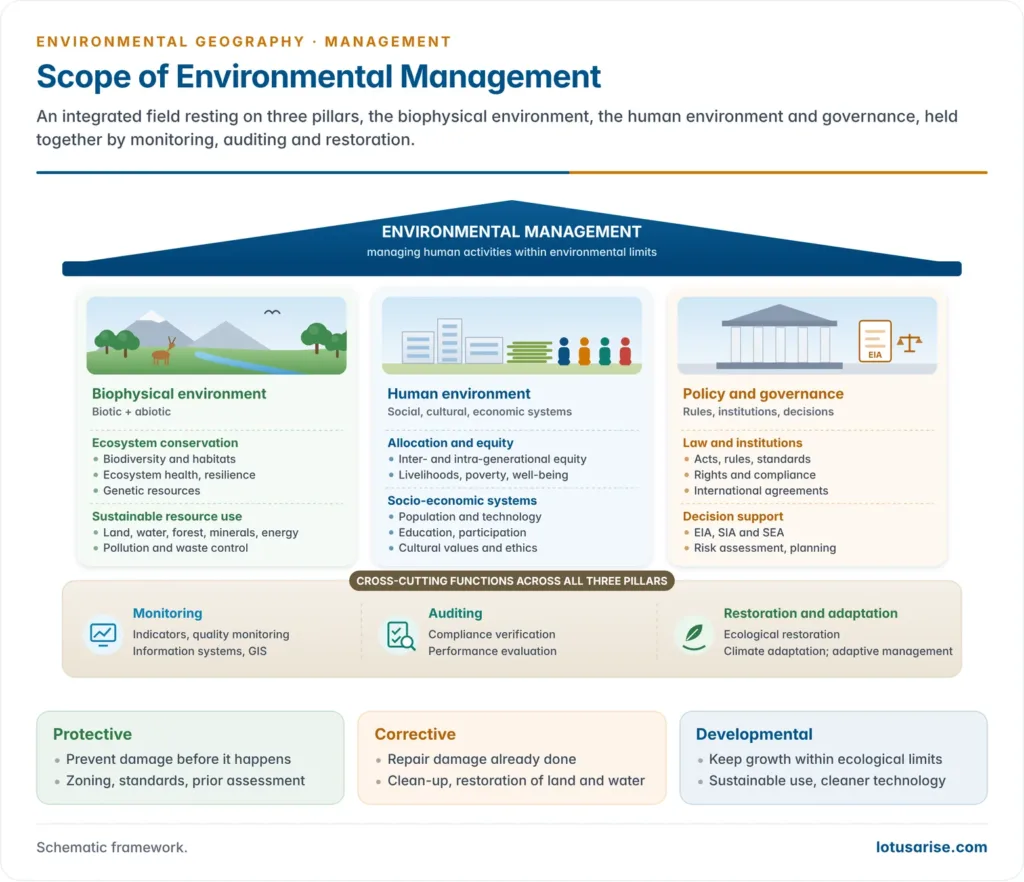Click 'Ecosystem health, resilience' bullet
The width and height of the screenshot is (1024, 882).
tap(179, 475)
